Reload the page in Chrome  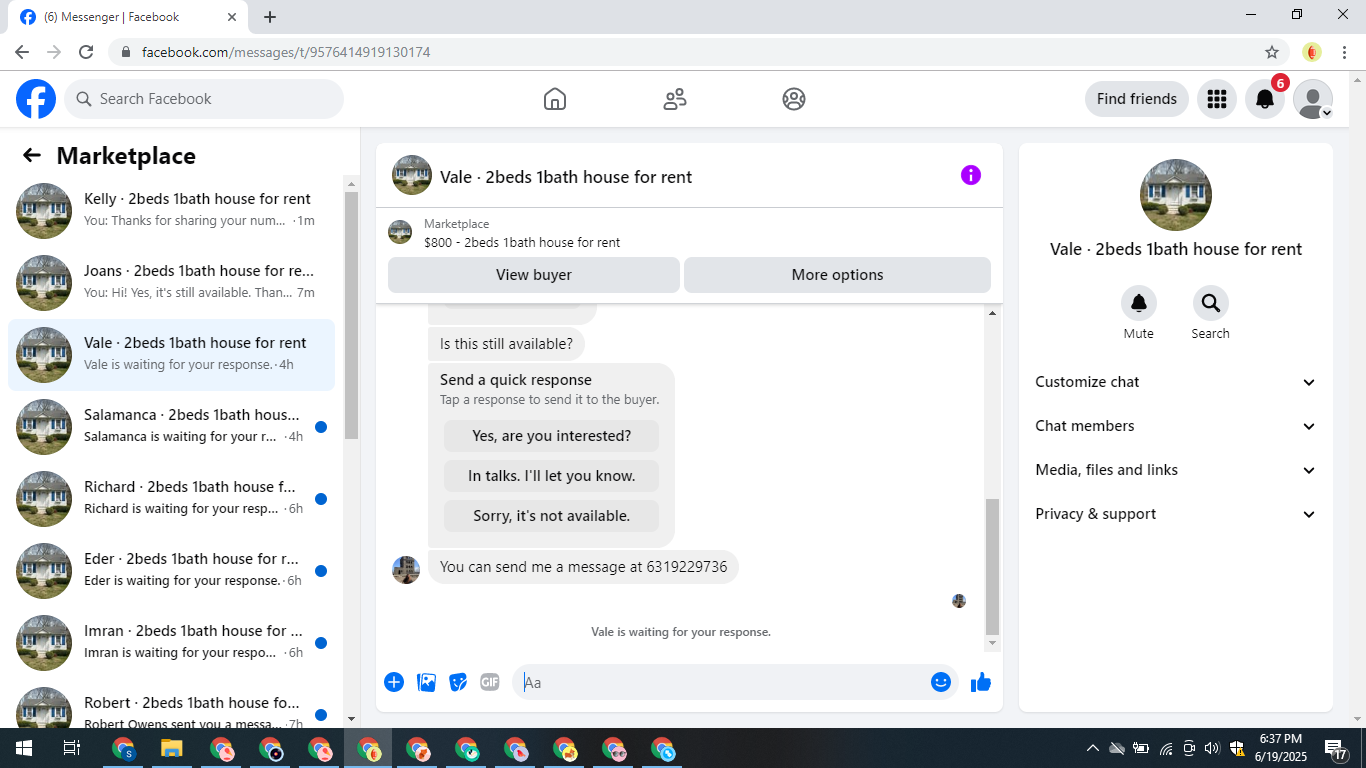coord(86,52)
